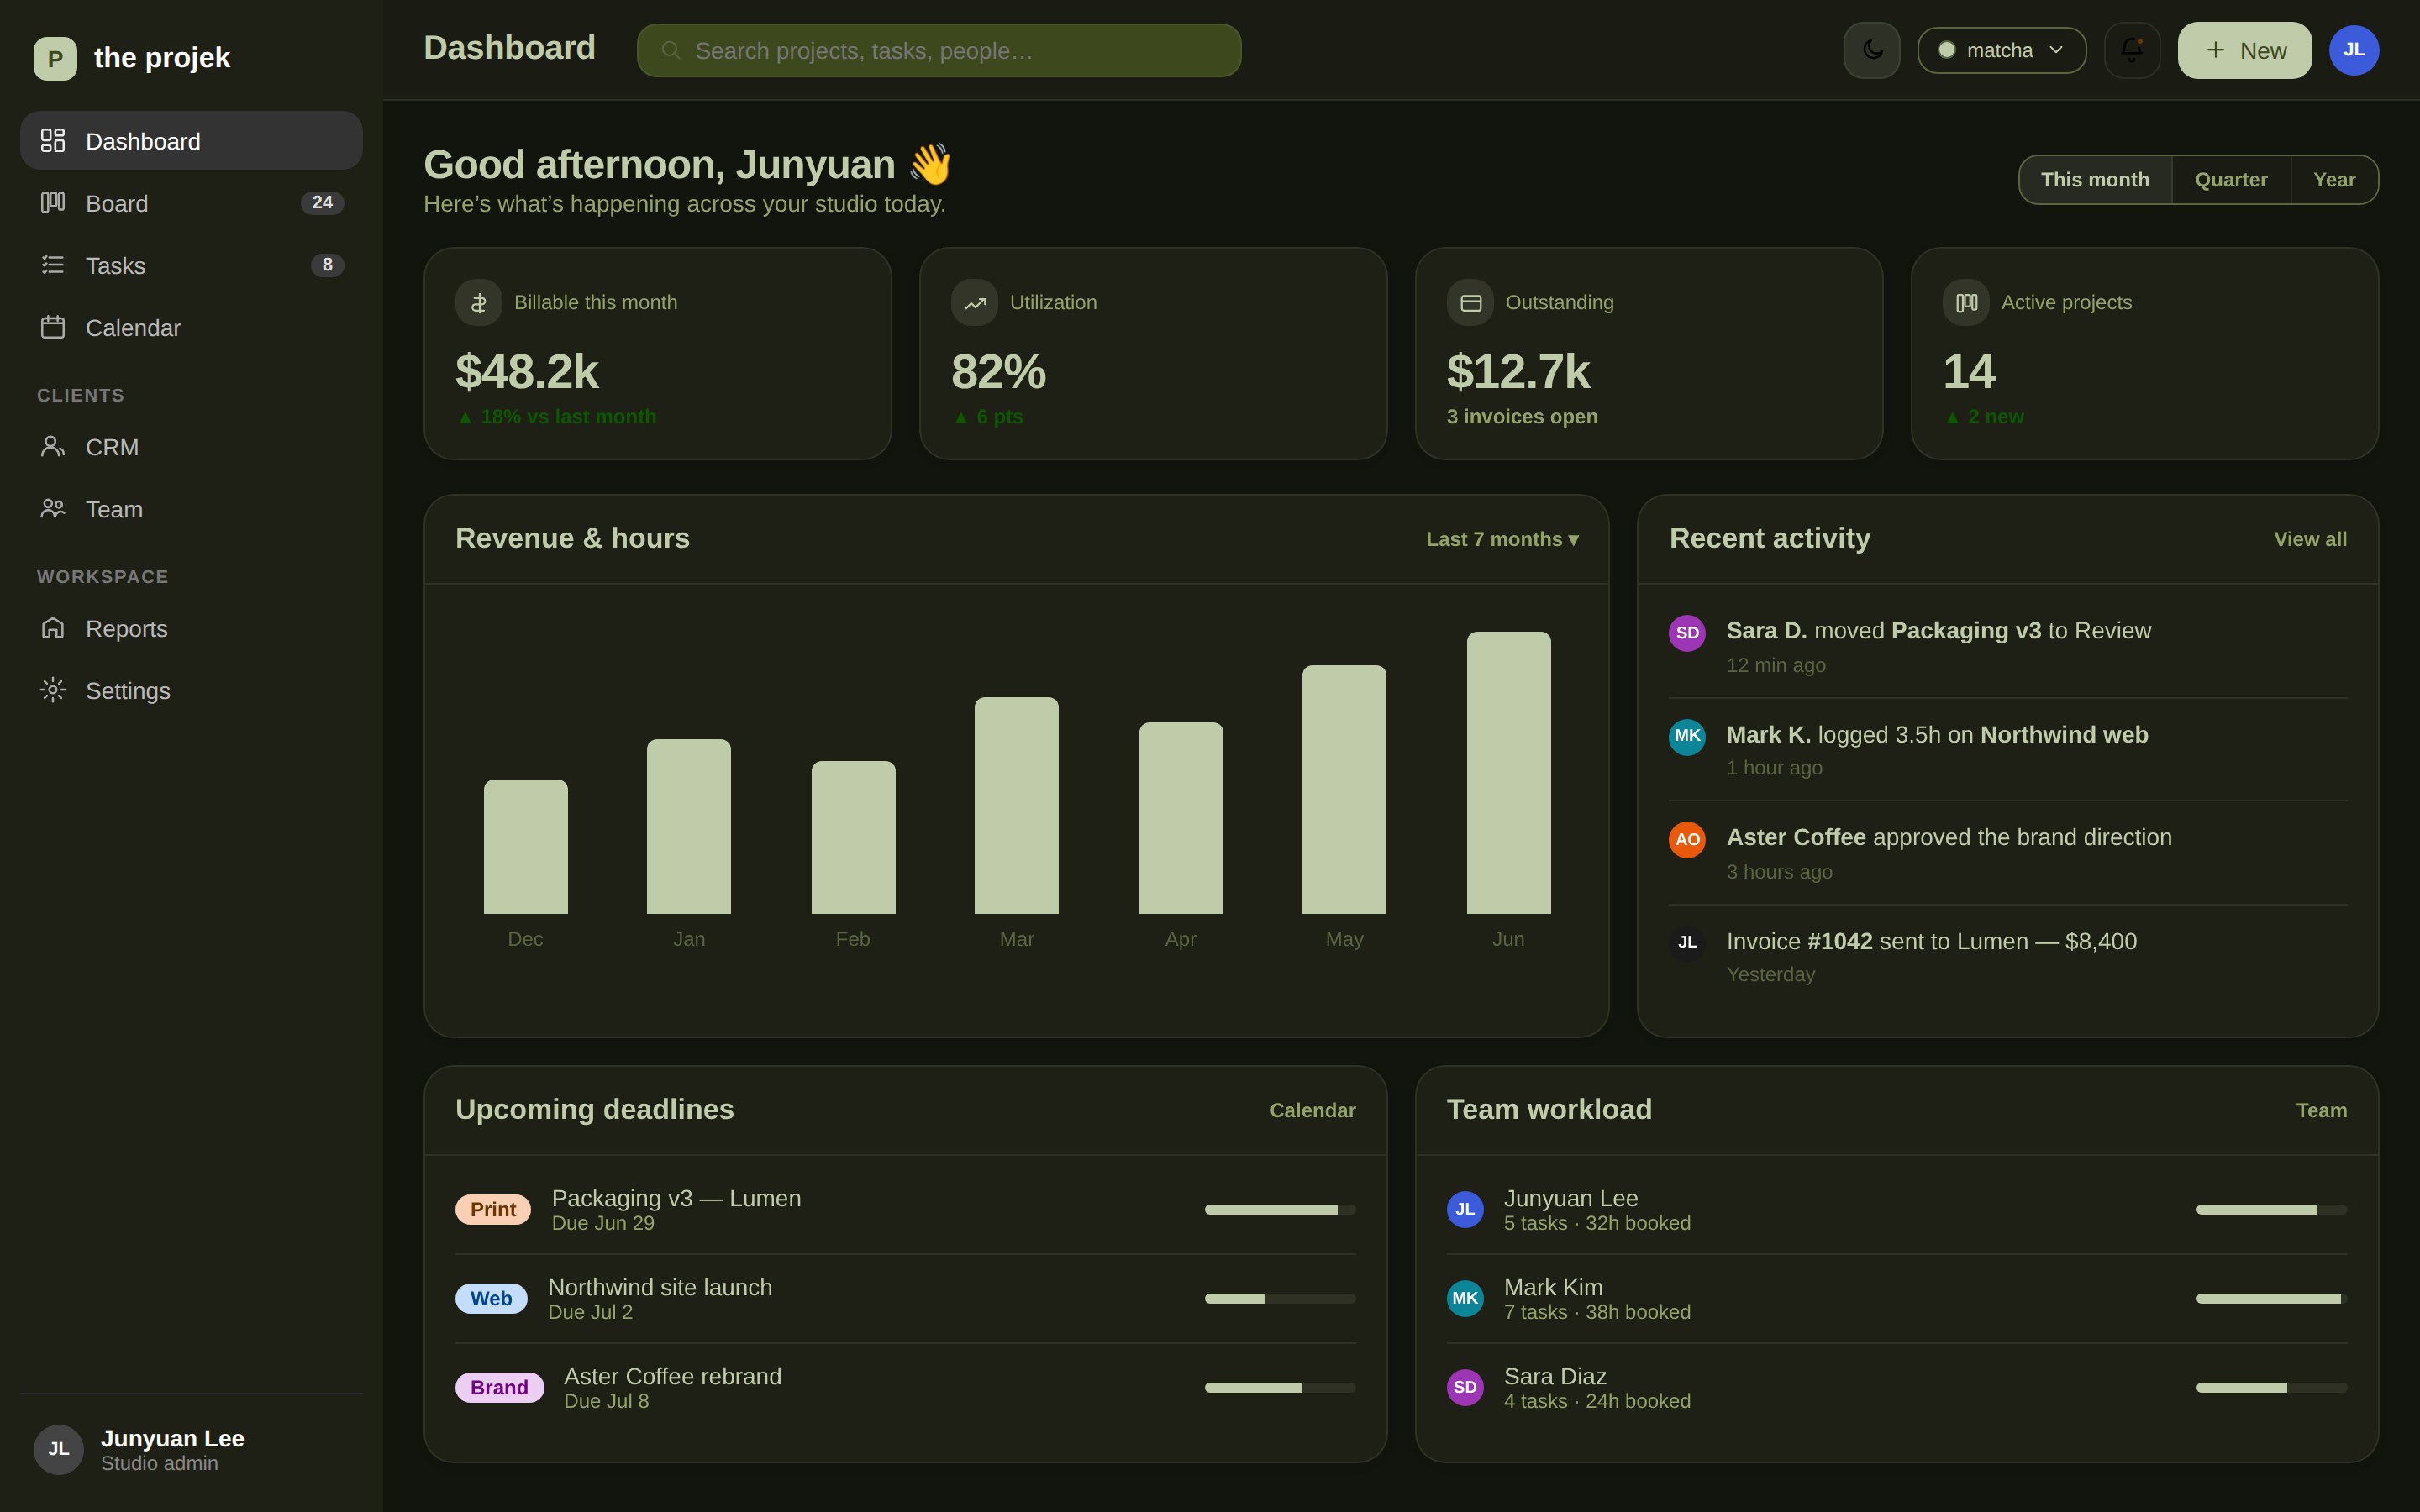Toggle dark mode with moon icon
This screenshot has width=2420, height=1512.
coord(1871,50)
